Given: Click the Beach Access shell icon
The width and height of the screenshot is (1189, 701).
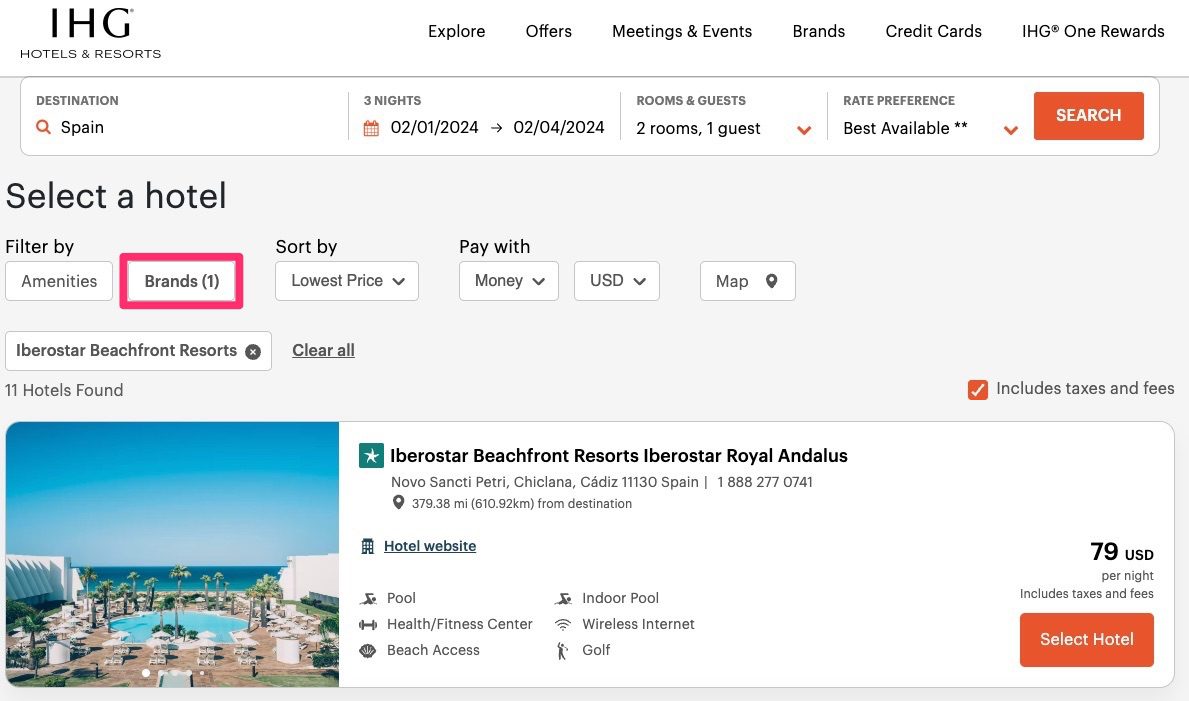Looking at the screenshot, I should pos(366,650).
